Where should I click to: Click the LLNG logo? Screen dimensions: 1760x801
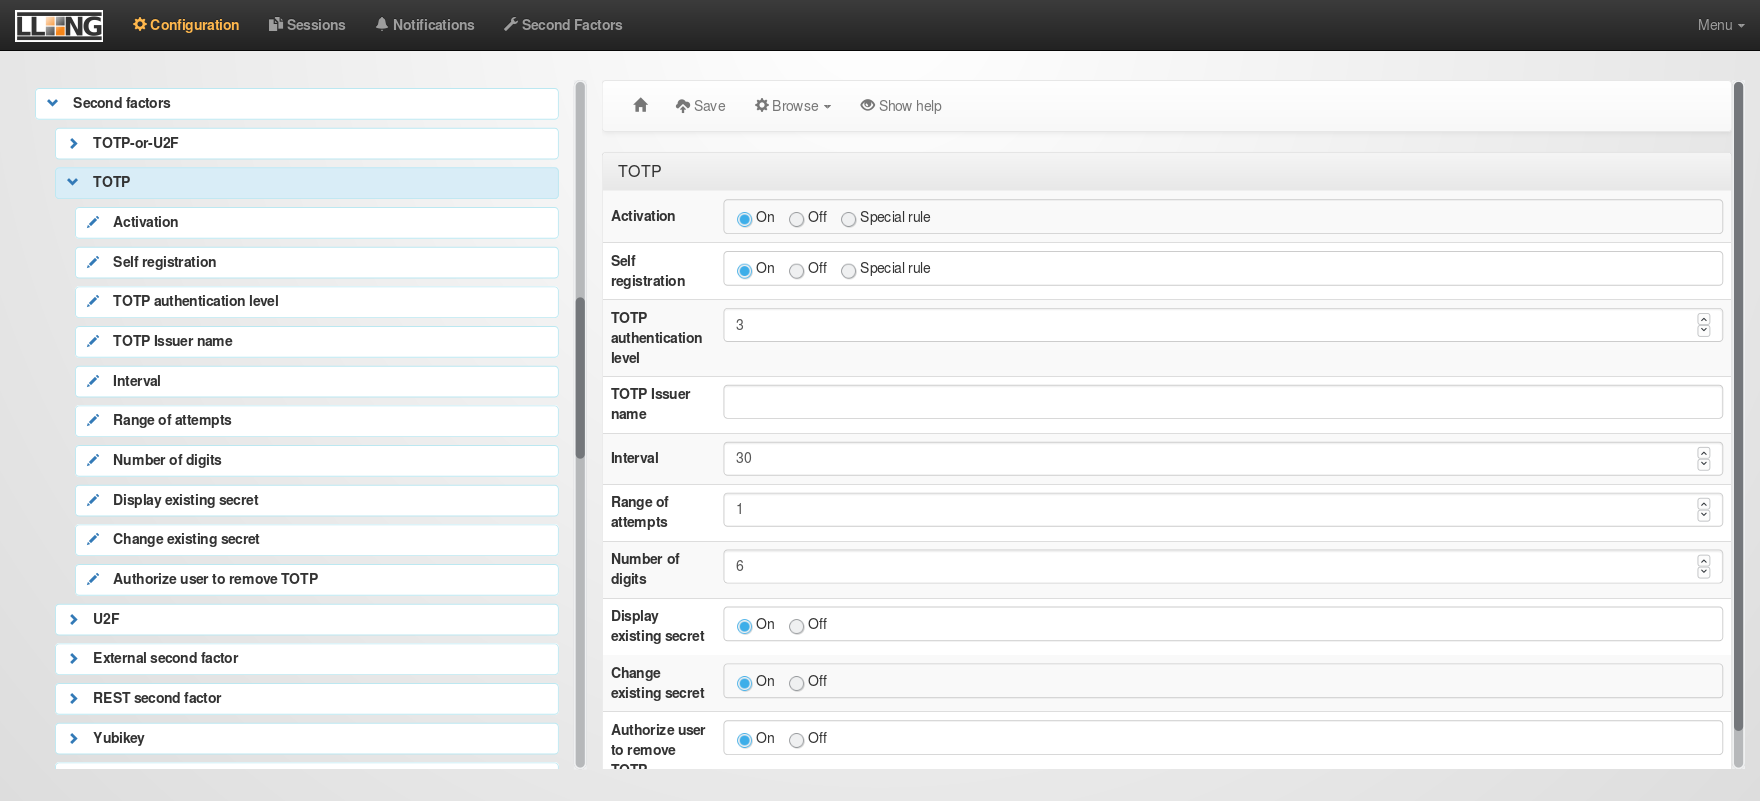(59, 25)
